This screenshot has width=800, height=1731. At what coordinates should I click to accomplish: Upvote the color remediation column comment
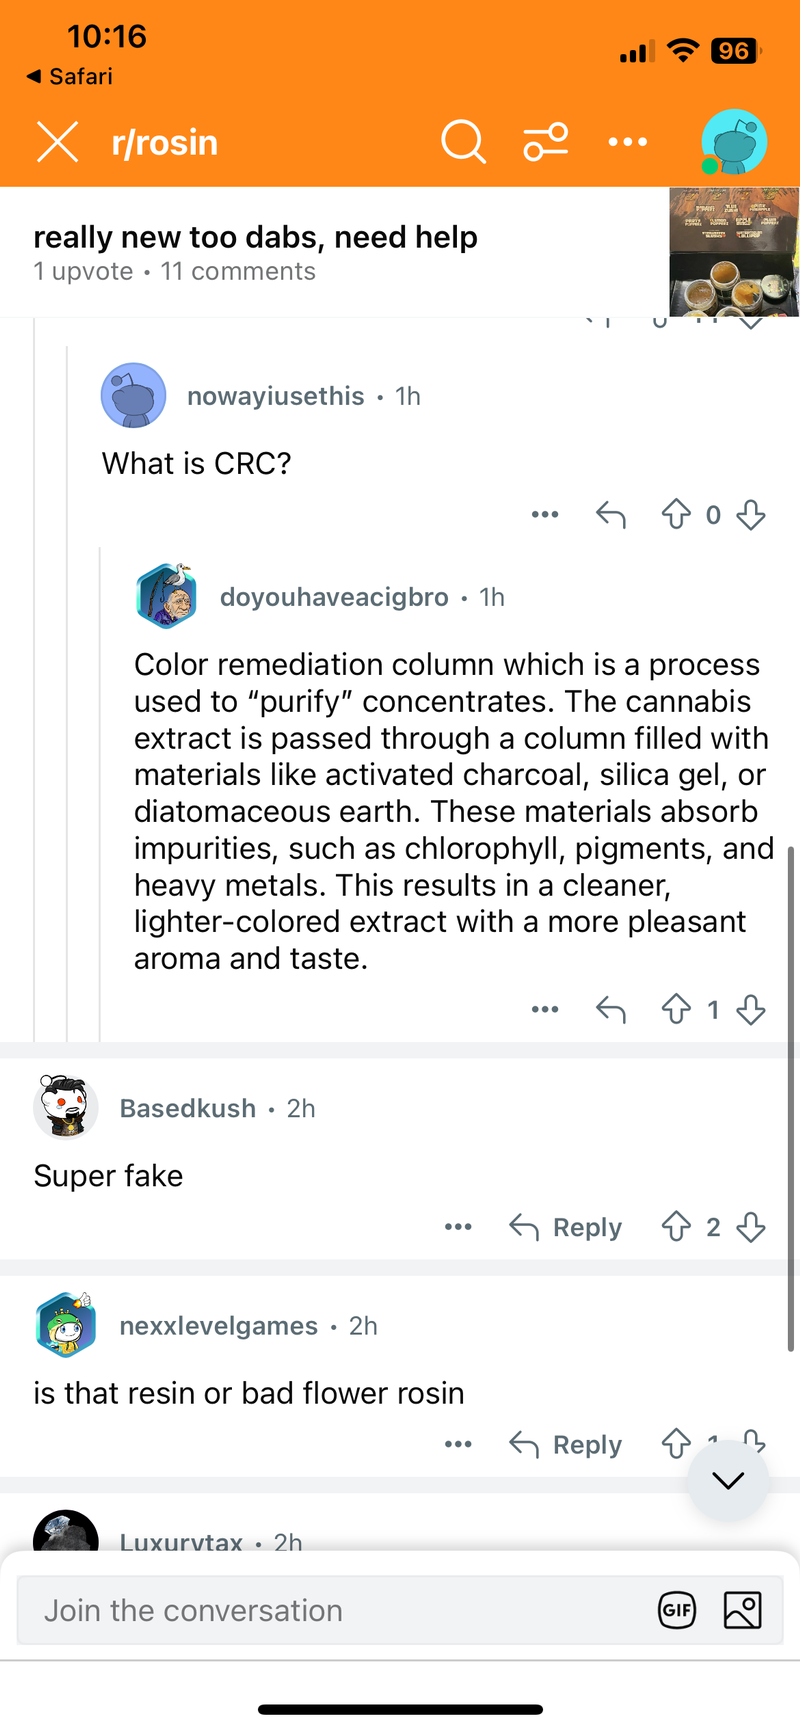point(676,1010)
